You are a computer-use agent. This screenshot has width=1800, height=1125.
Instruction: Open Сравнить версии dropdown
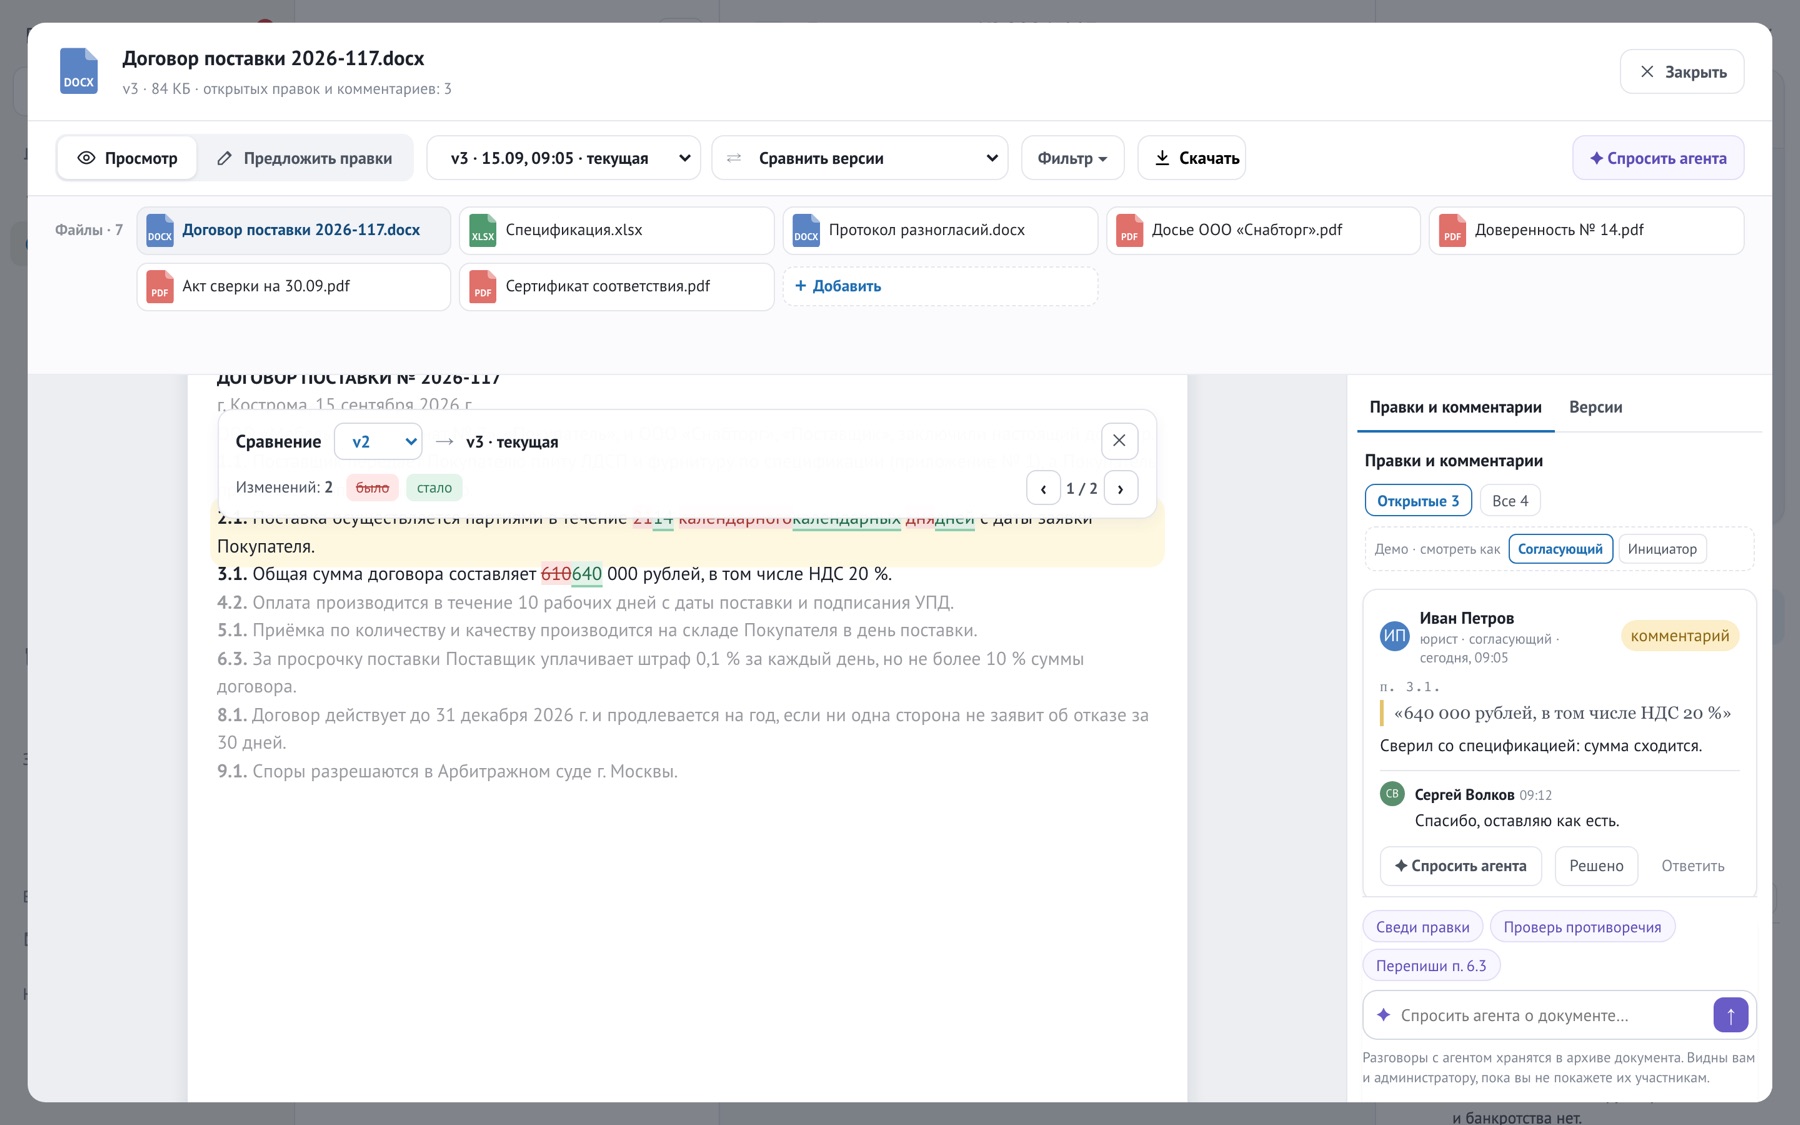[860, 158]
